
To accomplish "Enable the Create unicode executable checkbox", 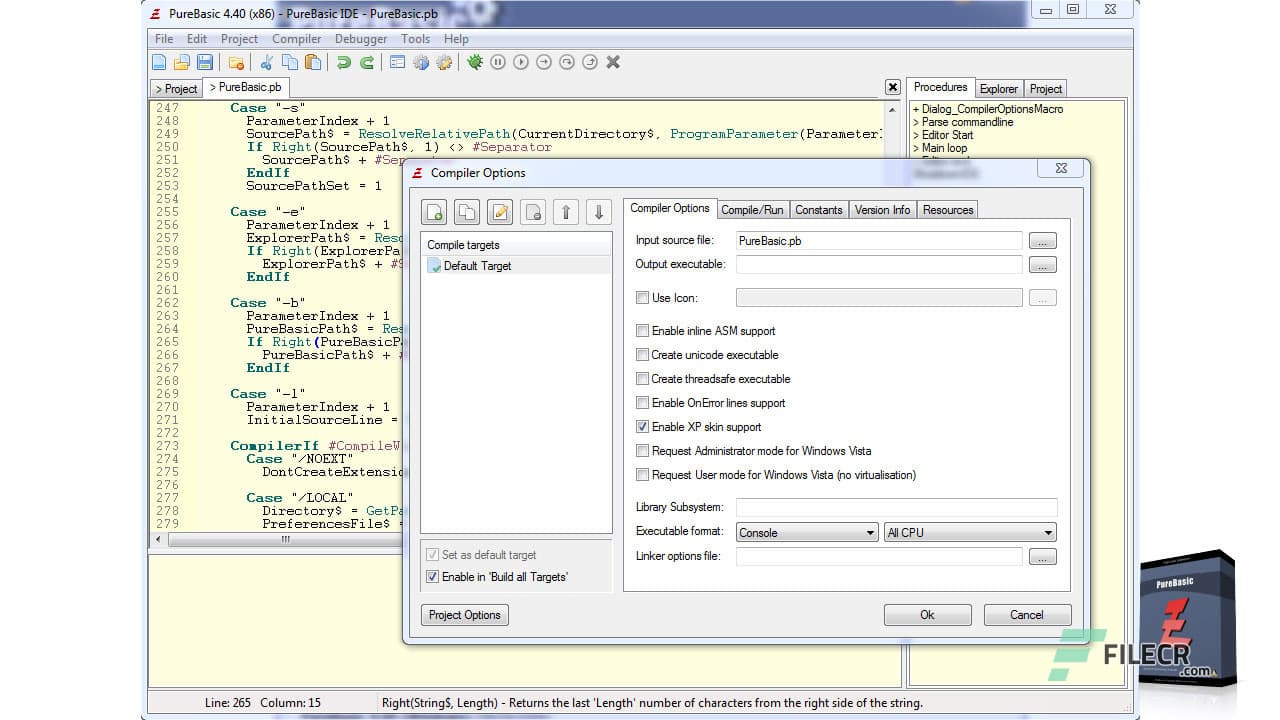I will (642, 355).
